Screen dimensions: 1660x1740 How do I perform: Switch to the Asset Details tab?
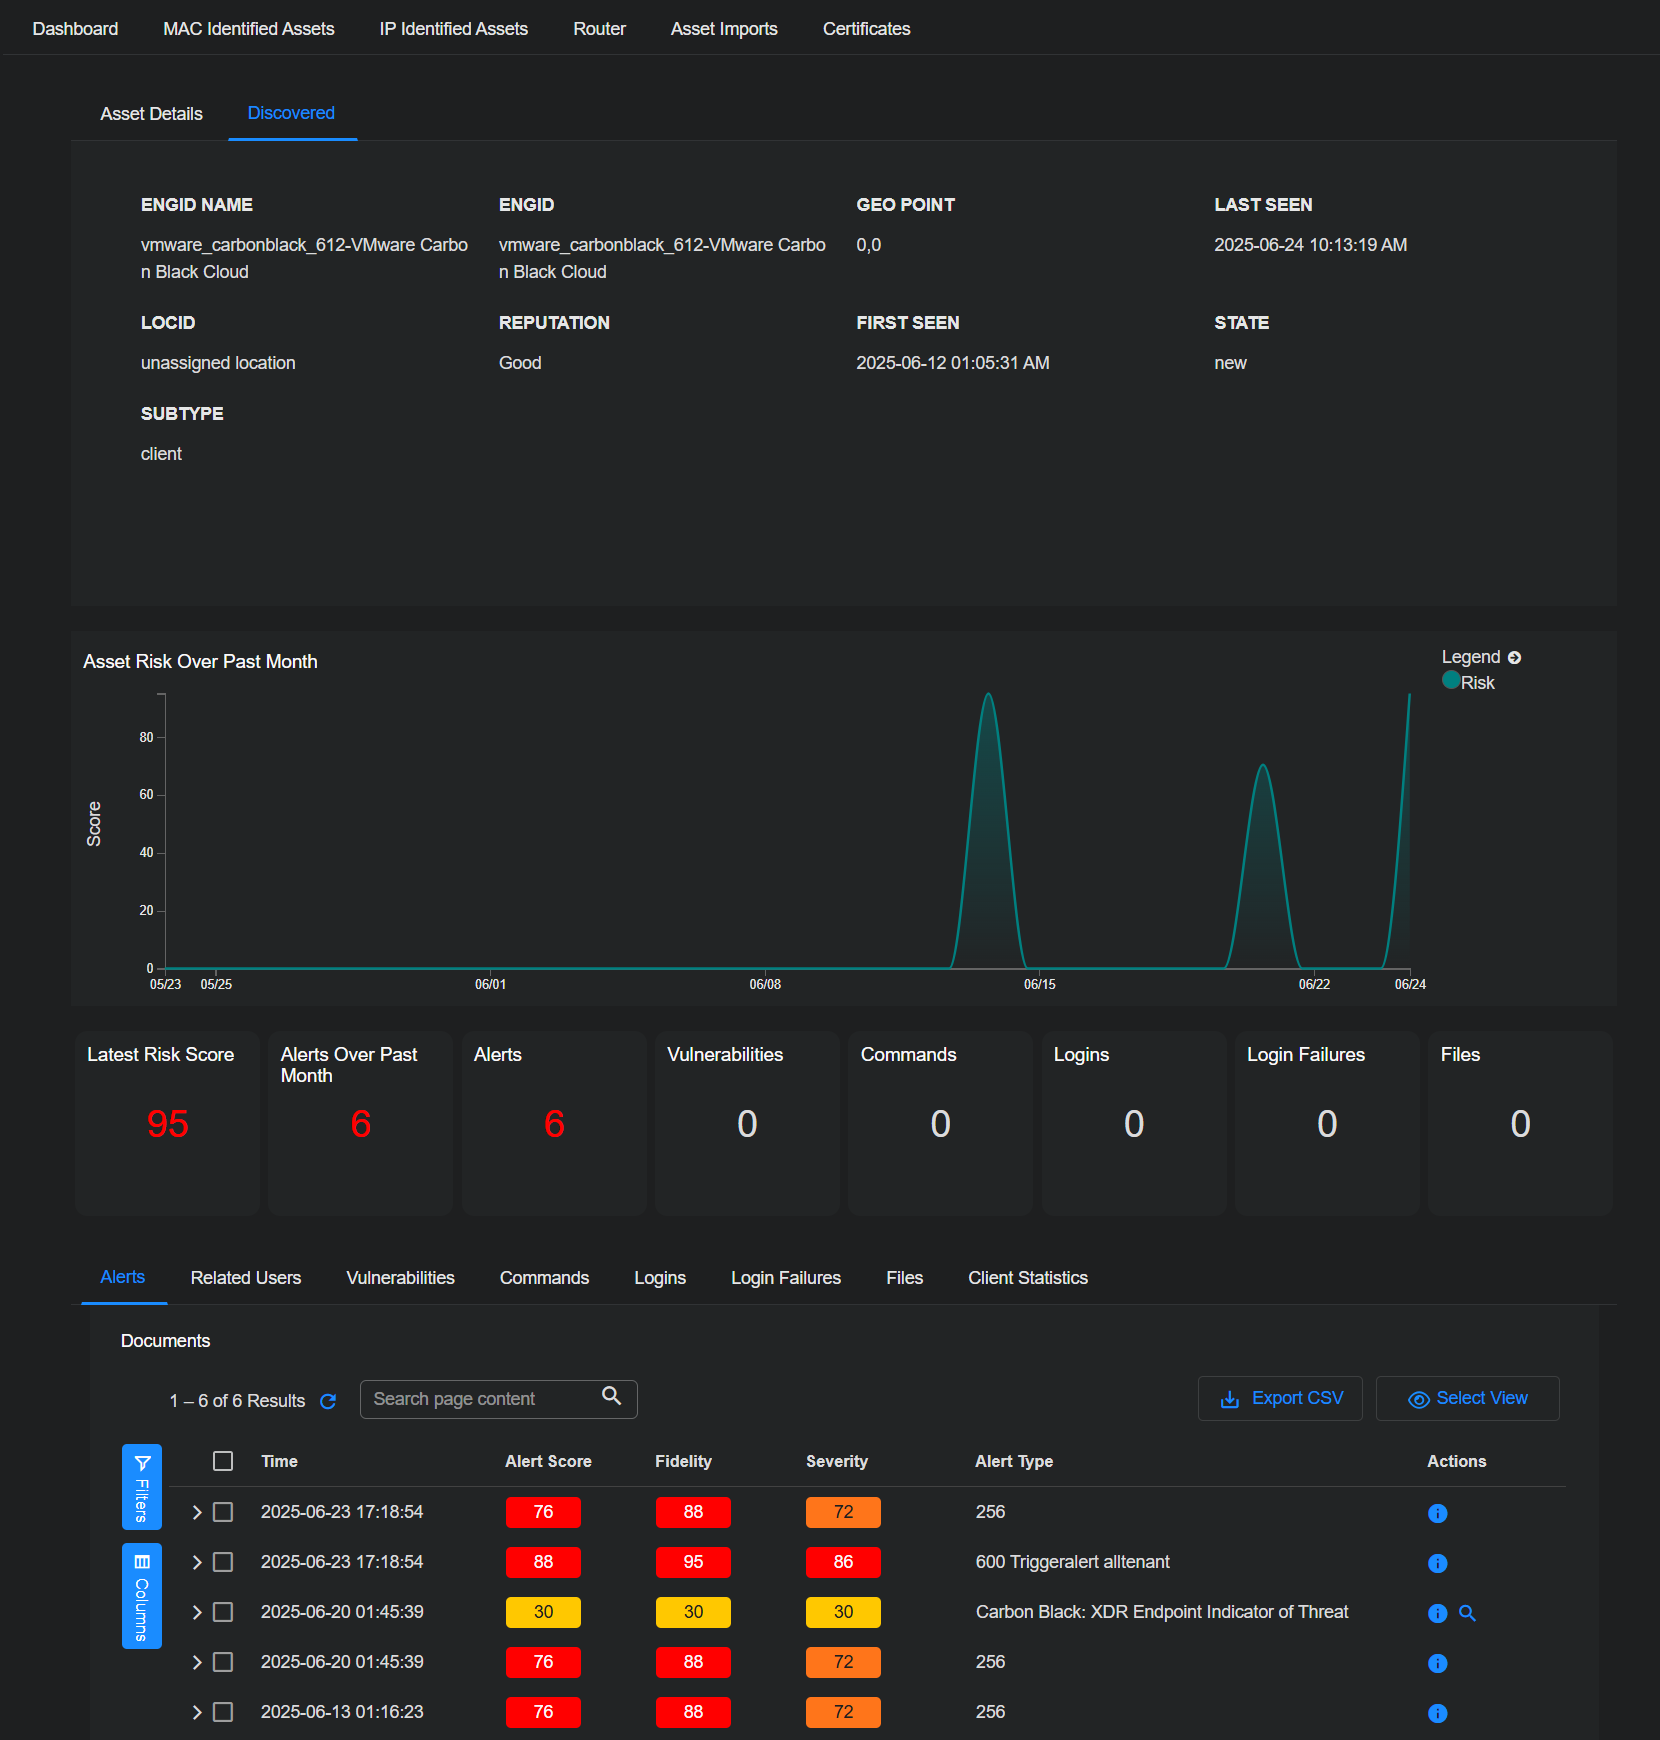pos(151,114)
